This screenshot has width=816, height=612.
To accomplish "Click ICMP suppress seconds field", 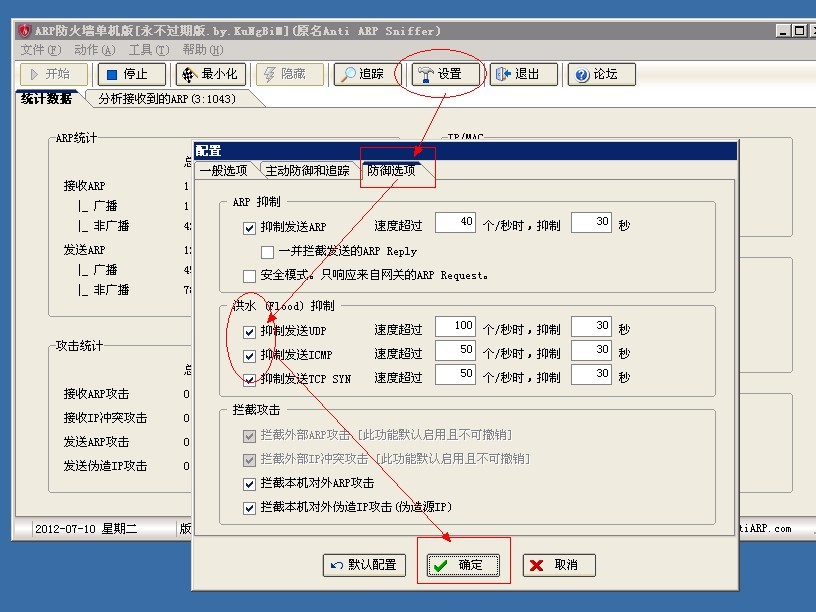I will pos(591,350).
